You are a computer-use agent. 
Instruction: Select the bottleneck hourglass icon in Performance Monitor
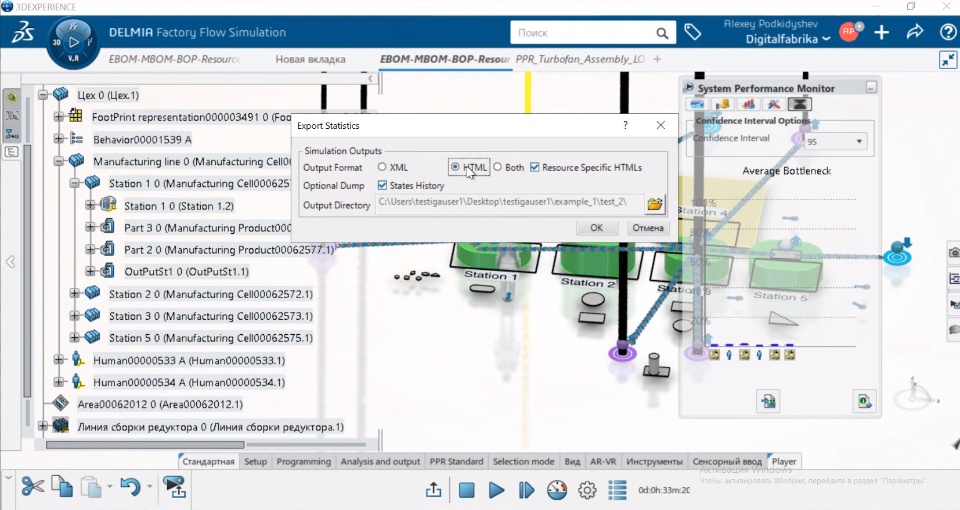pos(799,105)
